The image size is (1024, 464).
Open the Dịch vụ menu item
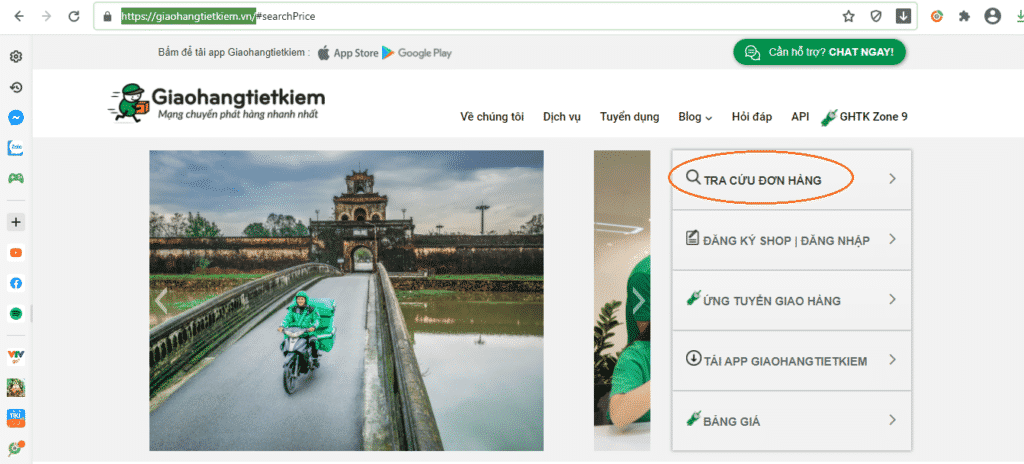[562, 117]
